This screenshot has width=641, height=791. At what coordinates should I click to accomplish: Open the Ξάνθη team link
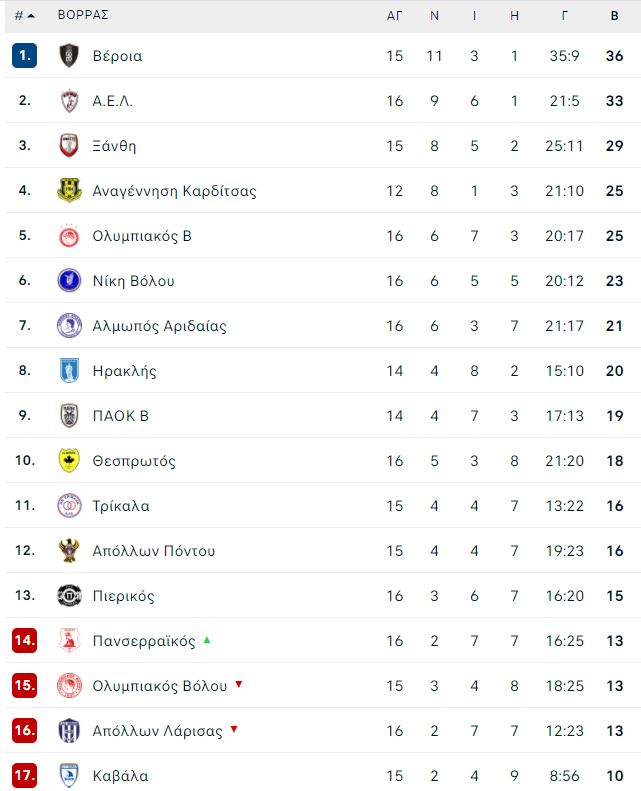114,146
